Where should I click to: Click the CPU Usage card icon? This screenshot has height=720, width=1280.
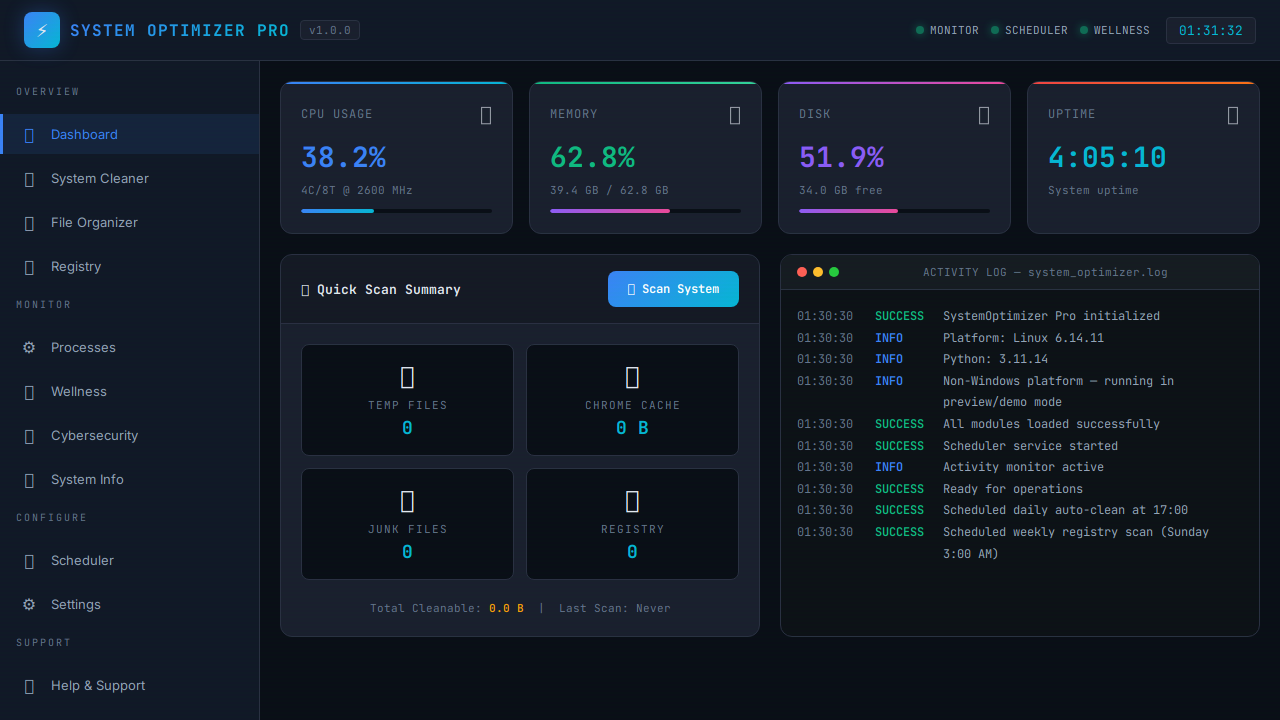(486, 115)
